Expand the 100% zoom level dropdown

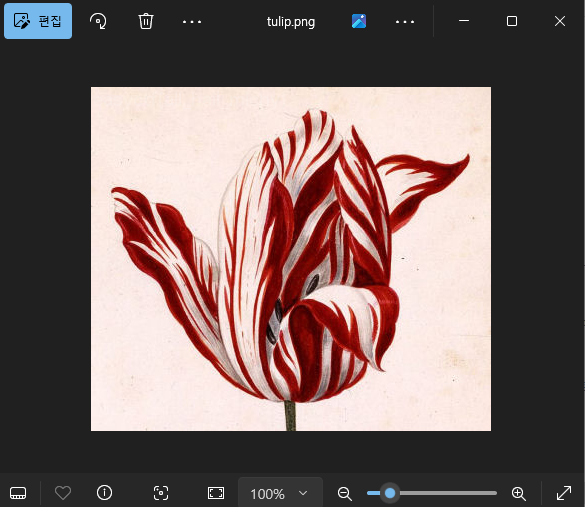click(x=280, y=494)
